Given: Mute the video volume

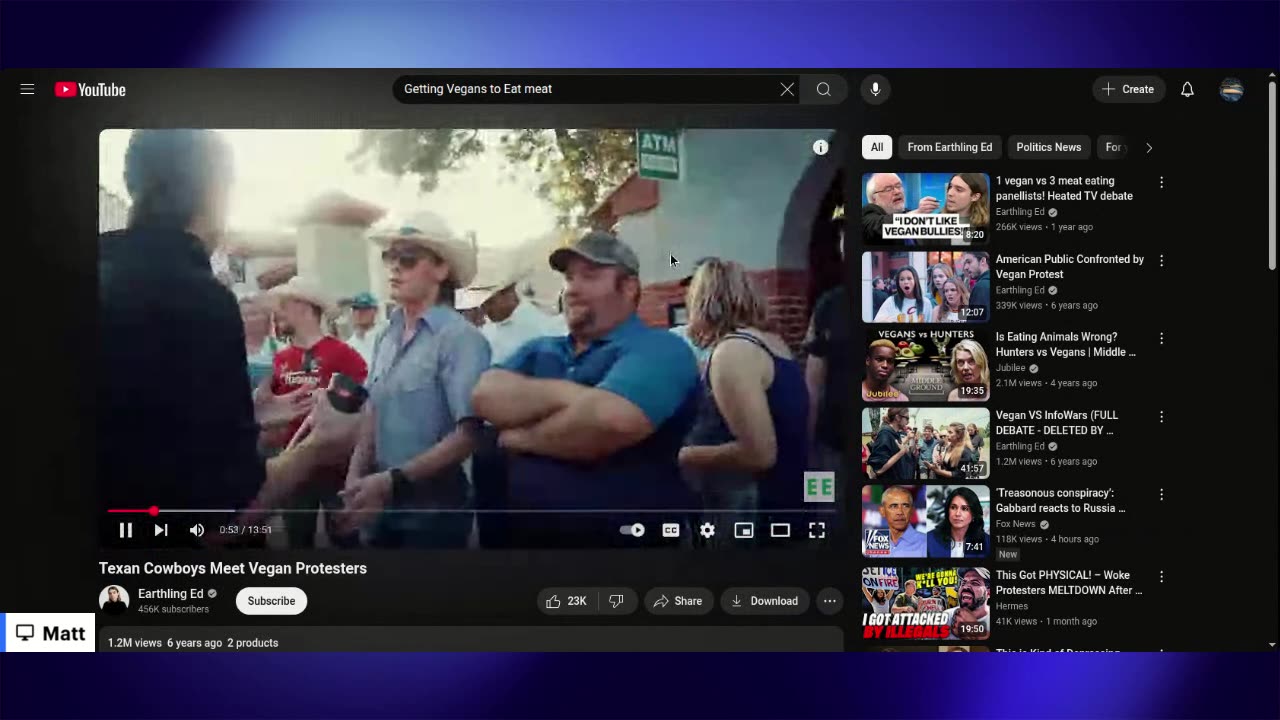Looking at the screenshot, I should pos(197,530).
